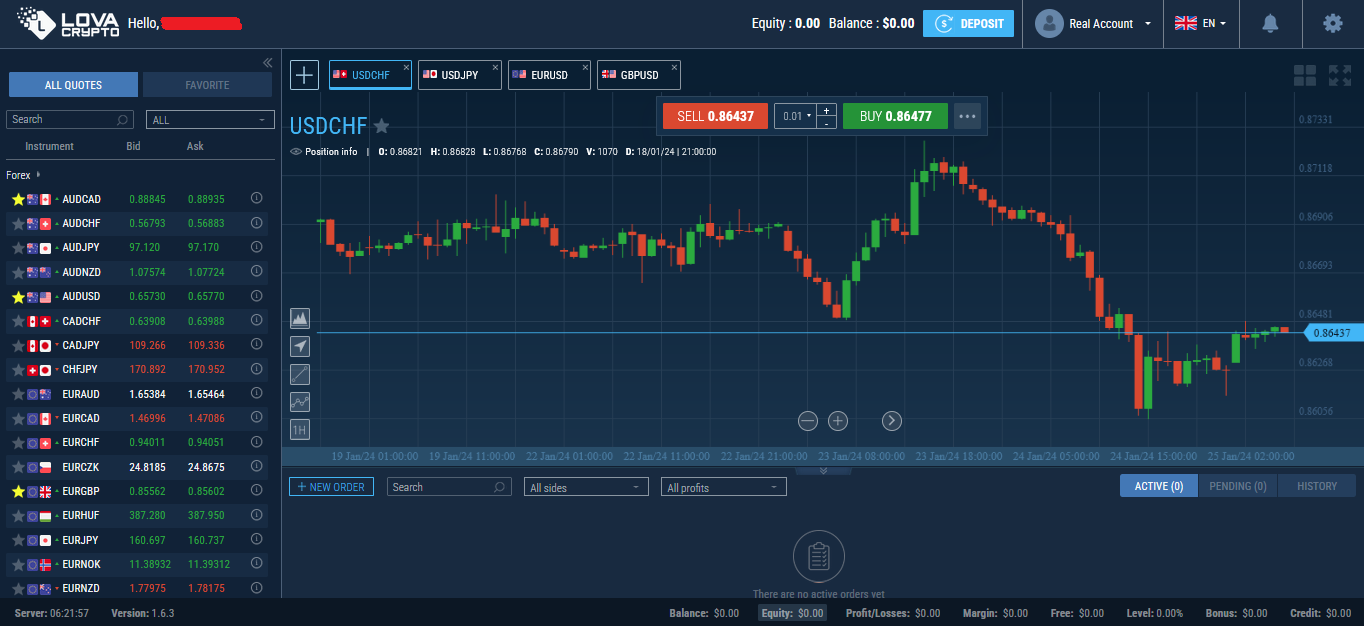The height and width of the screenshot is (626, 1364).
Task: Switch to FAVORITE tab
Action: (x=207, y=85)
